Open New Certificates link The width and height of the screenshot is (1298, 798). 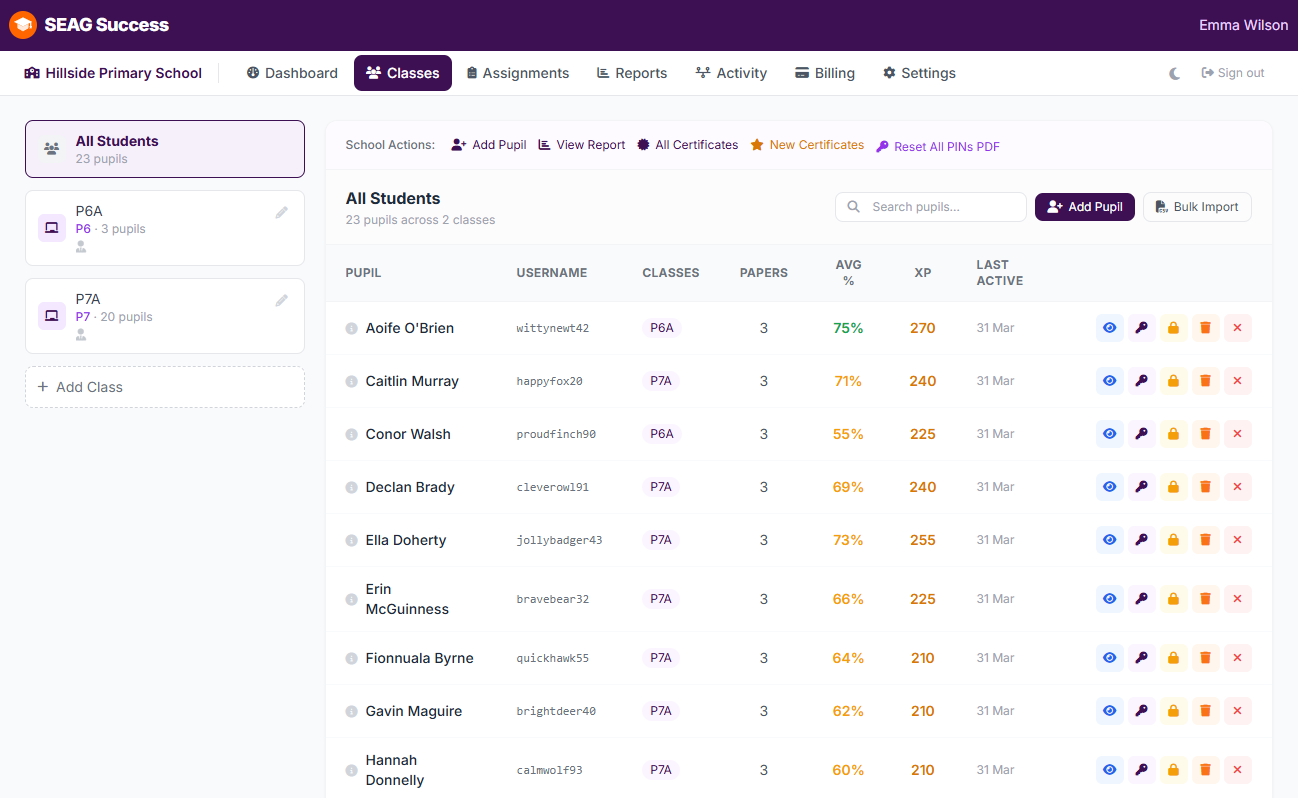[807, 145]
